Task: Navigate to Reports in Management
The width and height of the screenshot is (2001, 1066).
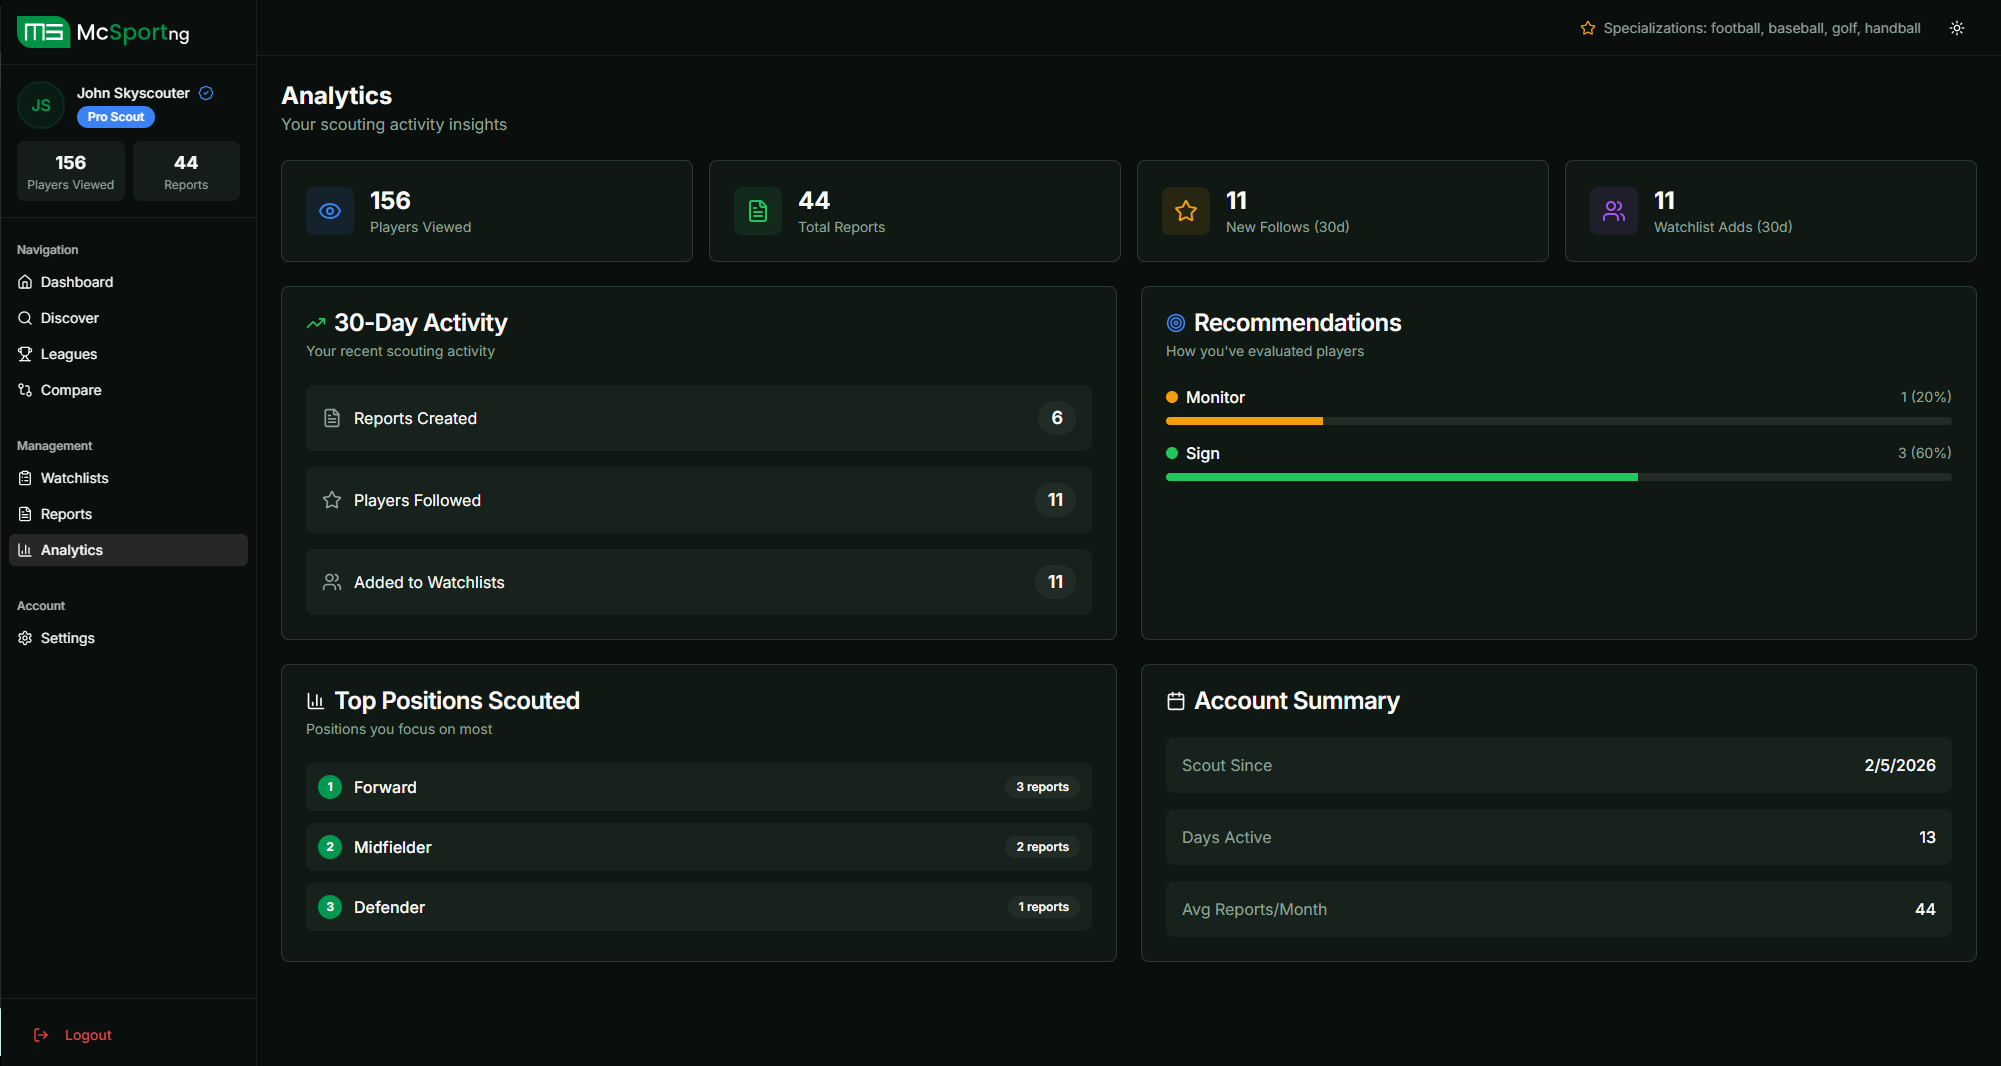Action: pyautogui.click(x=66, y=514)
